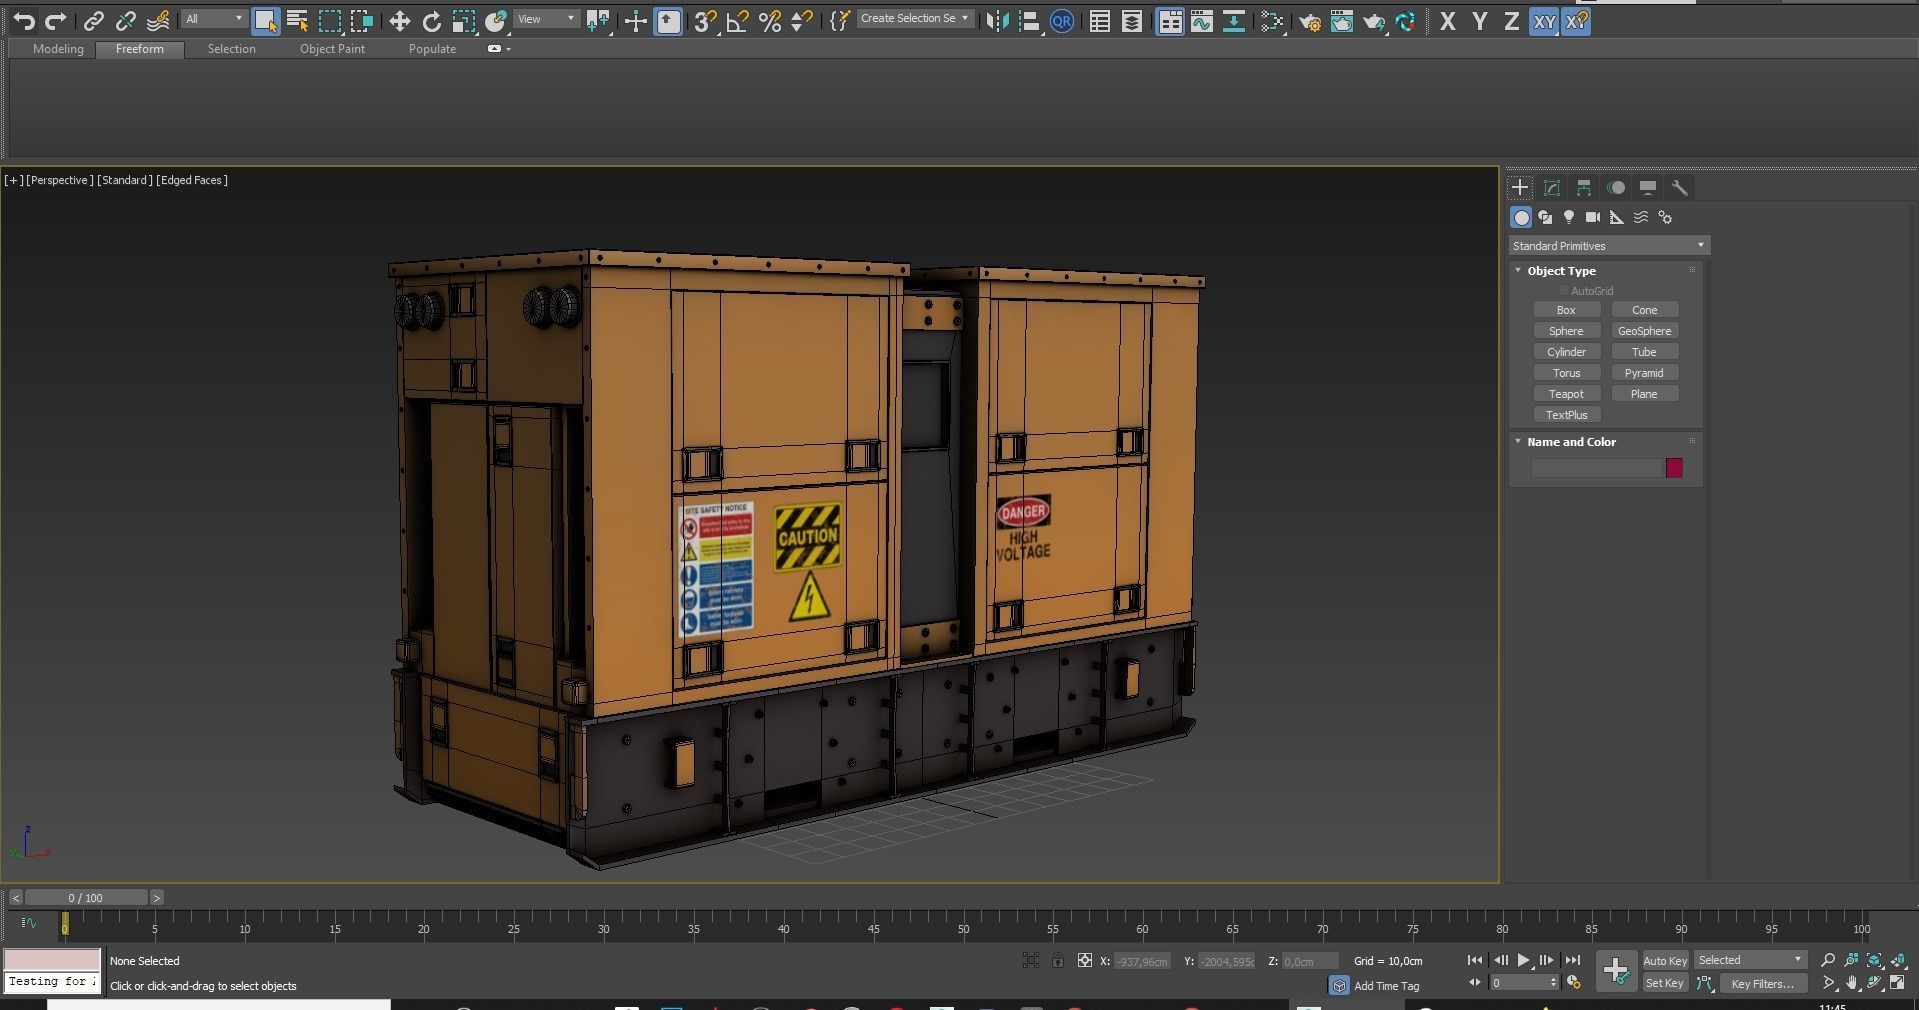Open the Selected key mode dropdown
This screenshot has height=1010, width=1919.
[1750, 960]
